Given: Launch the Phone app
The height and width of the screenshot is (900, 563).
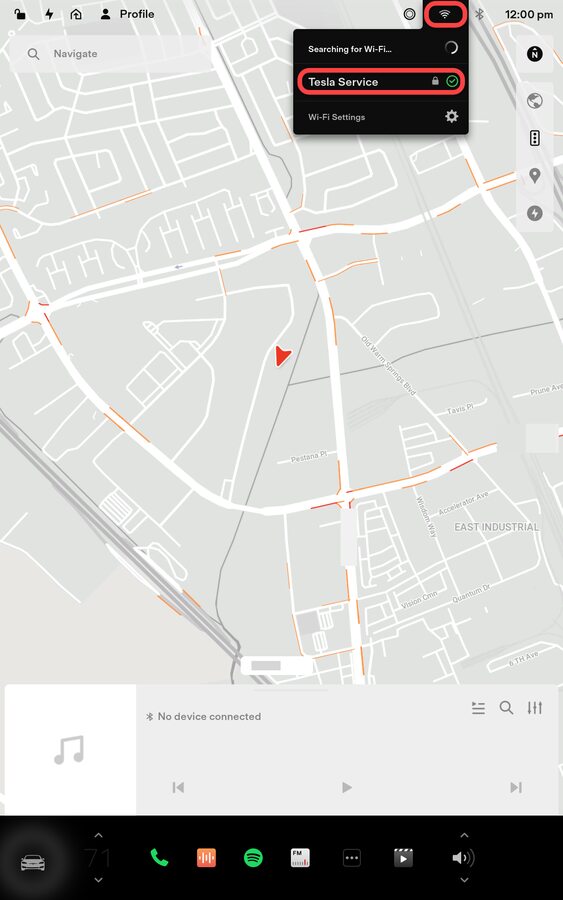Looking at the screenshot, I should click(x=159, y=858).
